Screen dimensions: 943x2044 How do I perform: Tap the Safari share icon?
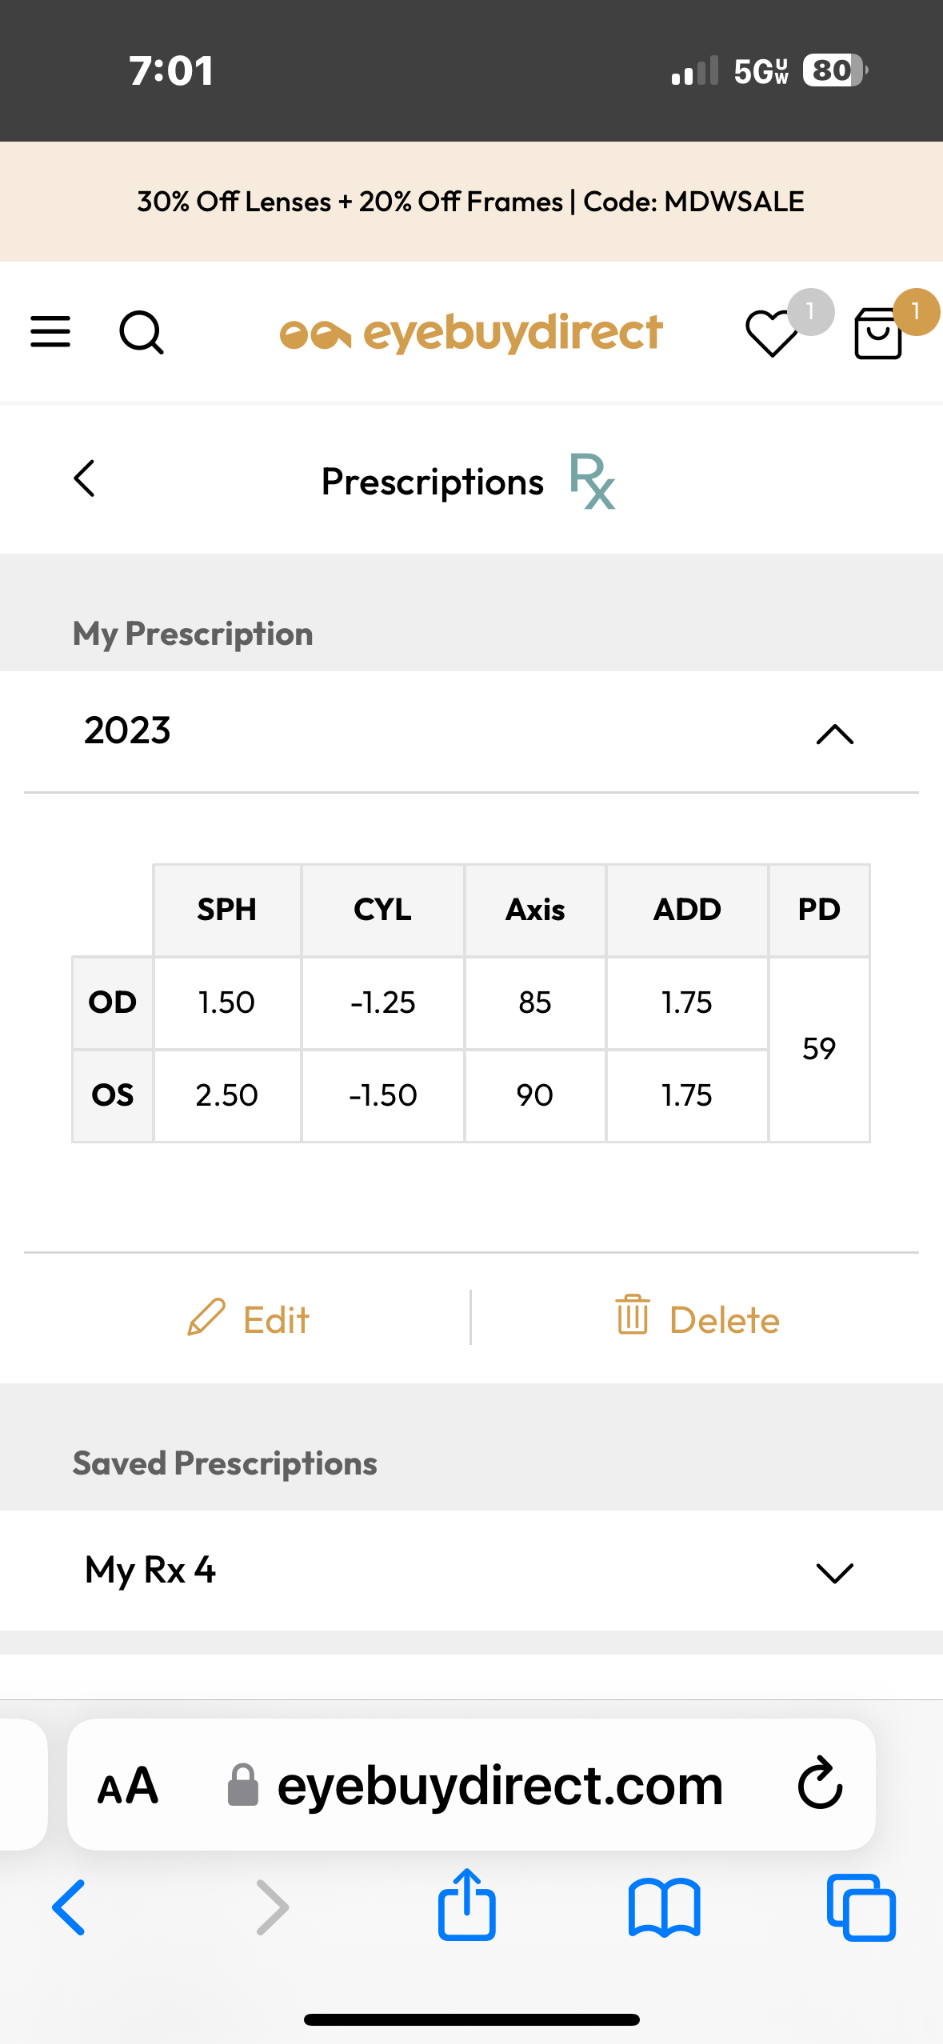467,1906
